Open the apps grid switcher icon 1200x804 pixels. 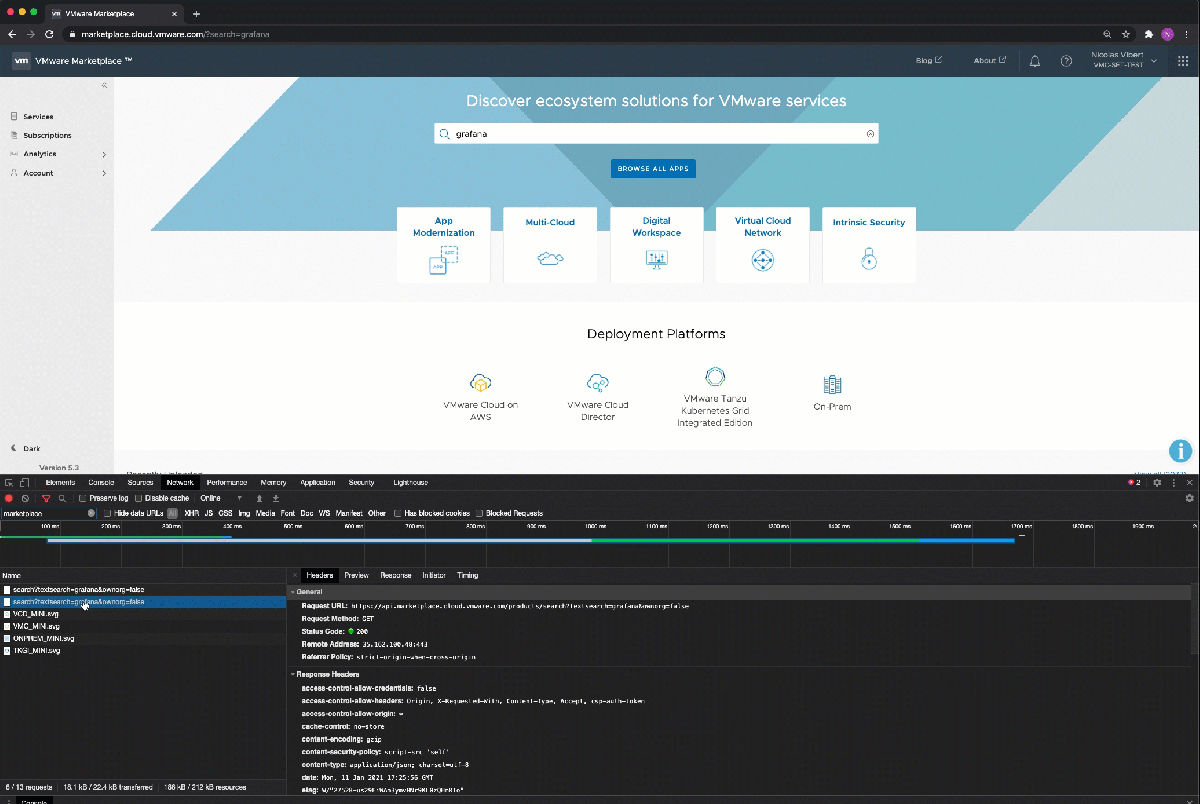point(1183,61)
